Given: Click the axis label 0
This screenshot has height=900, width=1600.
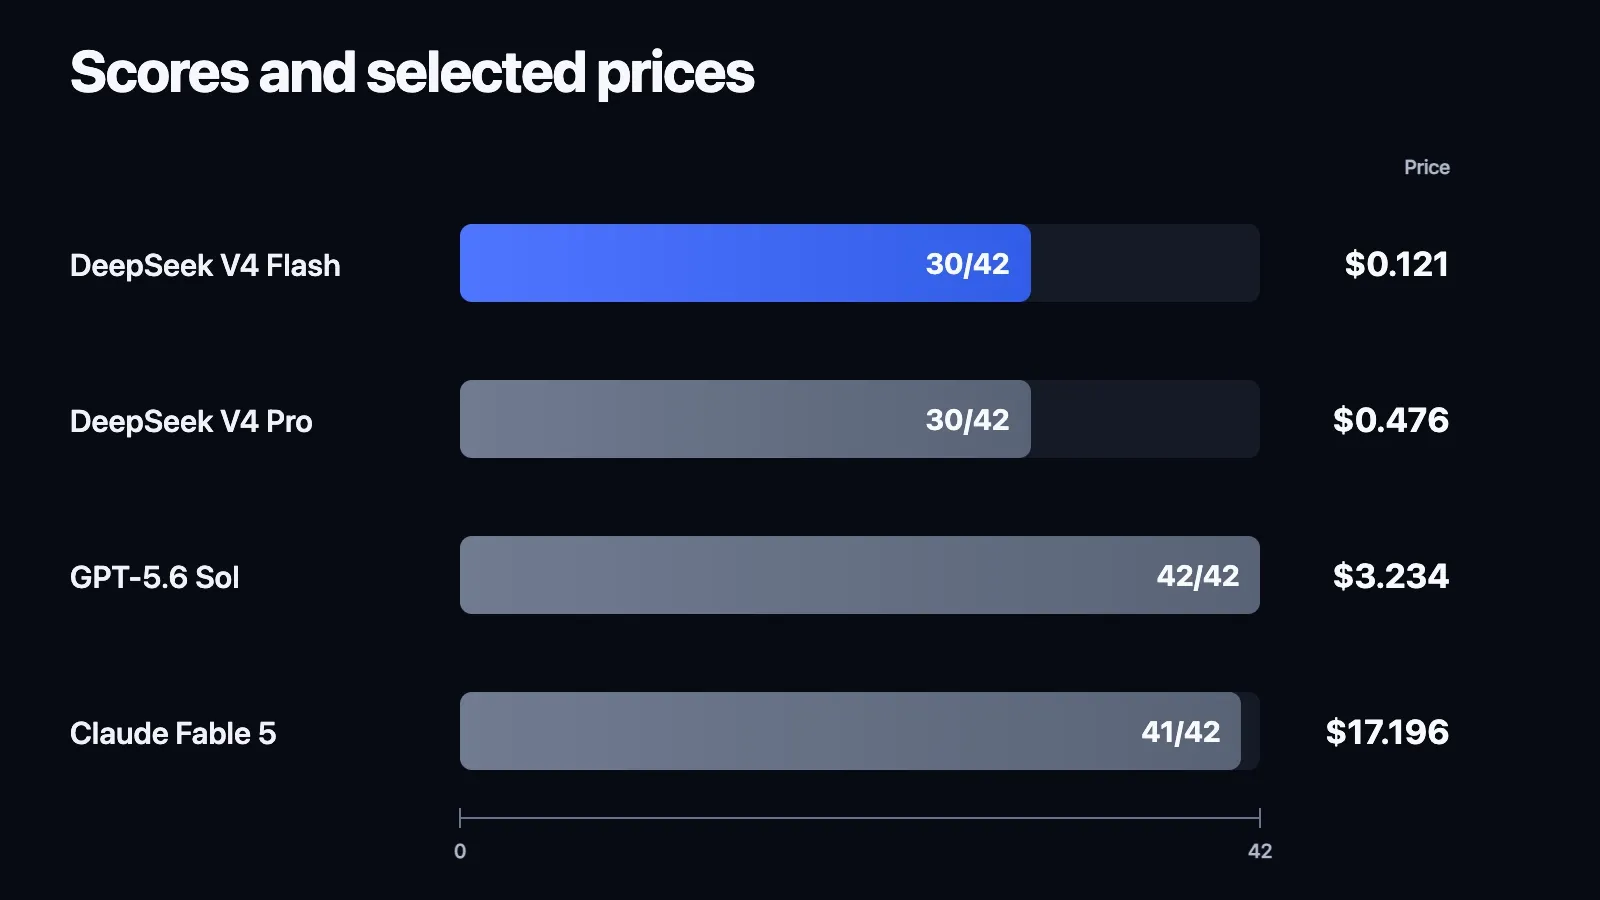Looking at the screenshot, I should click(x=460, y=851).
